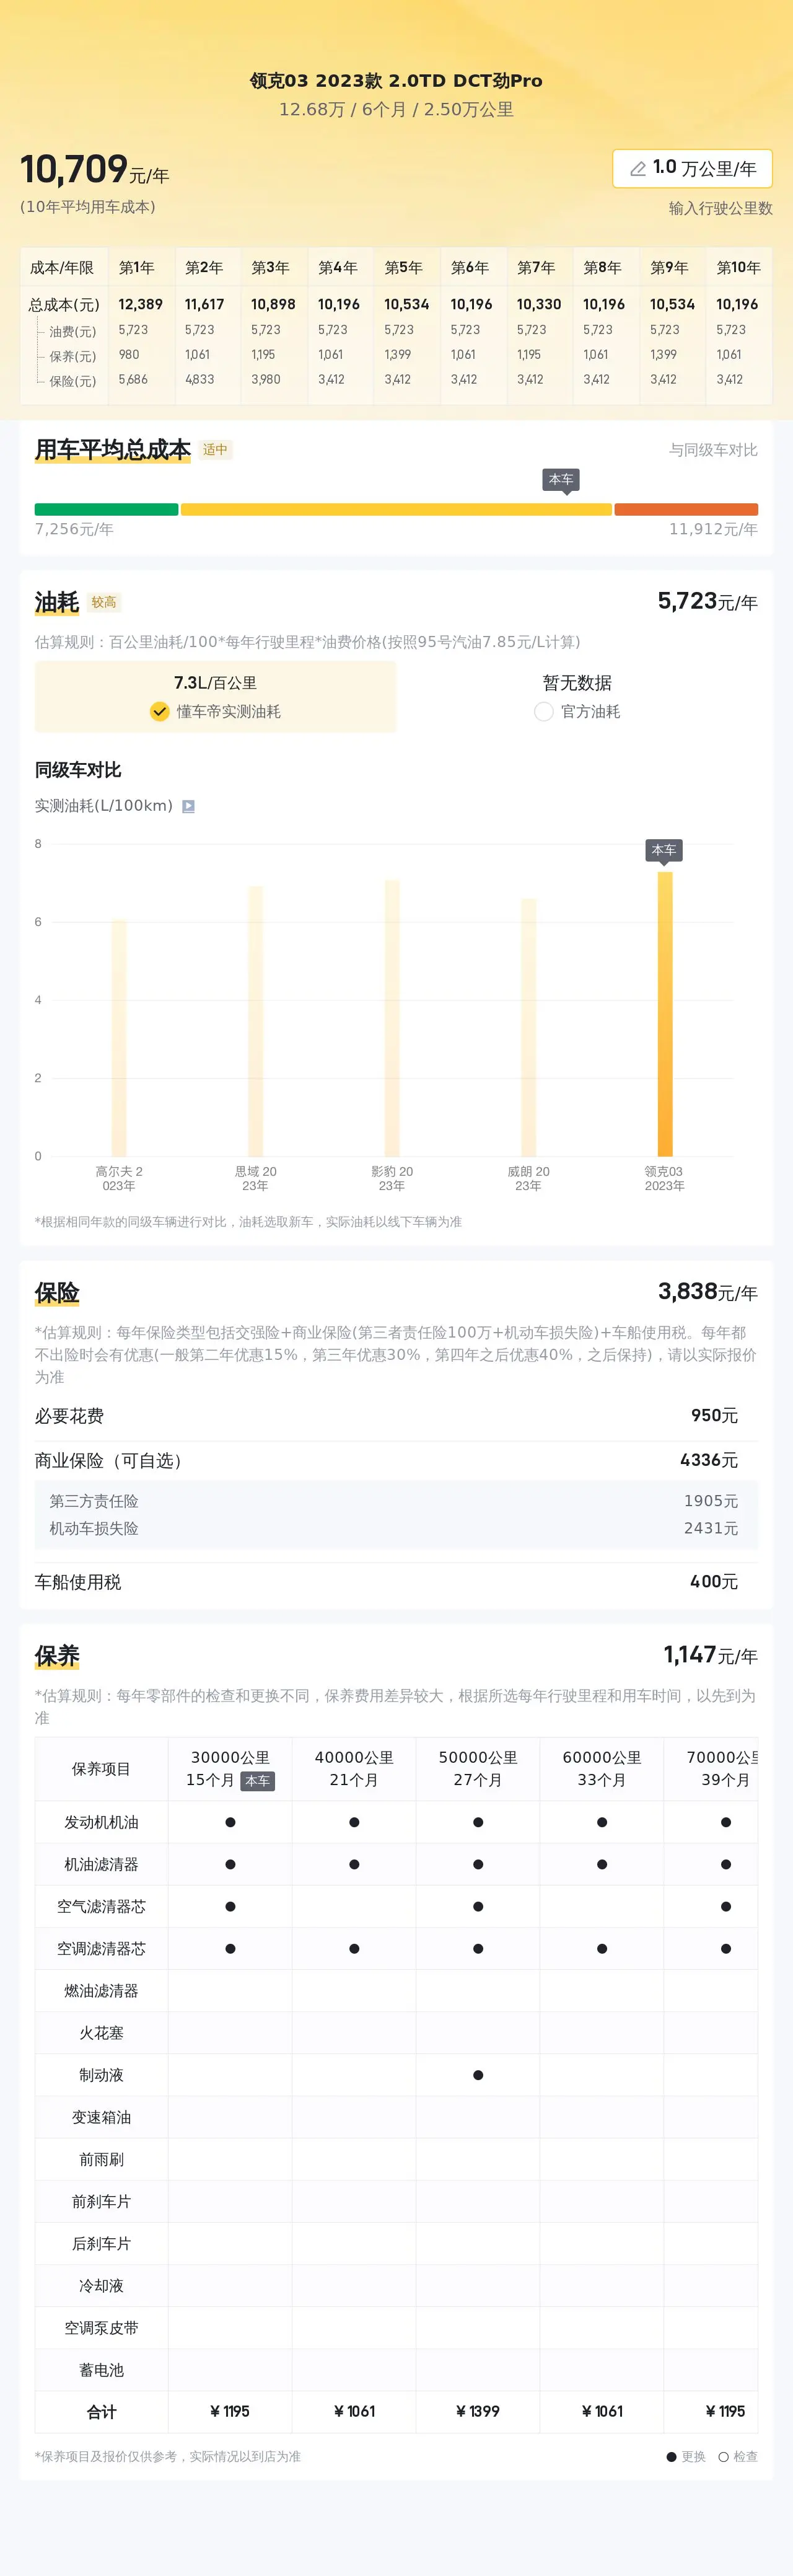Click the 980 maintenance cost in year 1
This screenshot has height=2576, width=793.
(x=129, y=354)
